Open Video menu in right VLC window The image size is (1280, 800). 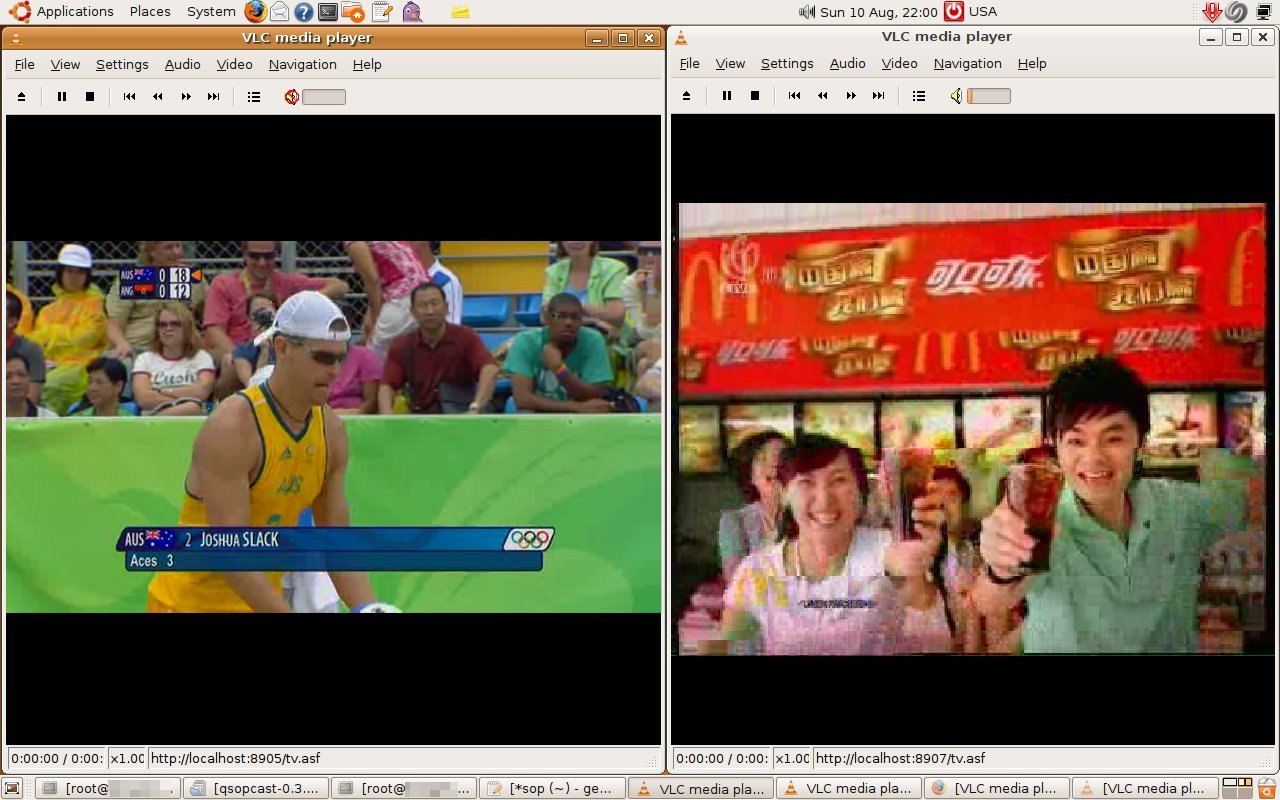900,63
